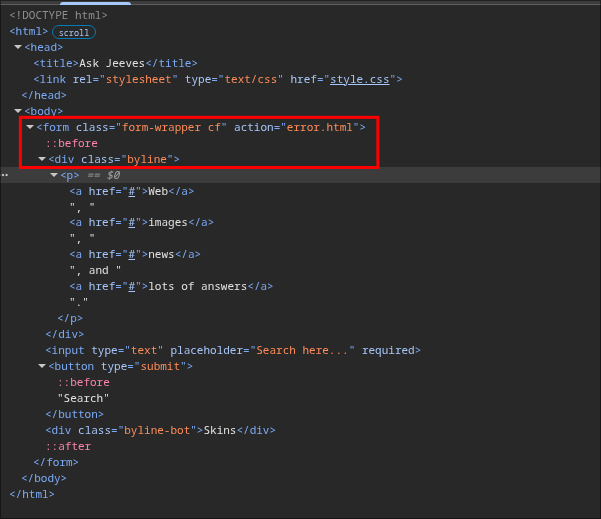
Task: Collapse the selected p element
Action: tap(54, 175)
